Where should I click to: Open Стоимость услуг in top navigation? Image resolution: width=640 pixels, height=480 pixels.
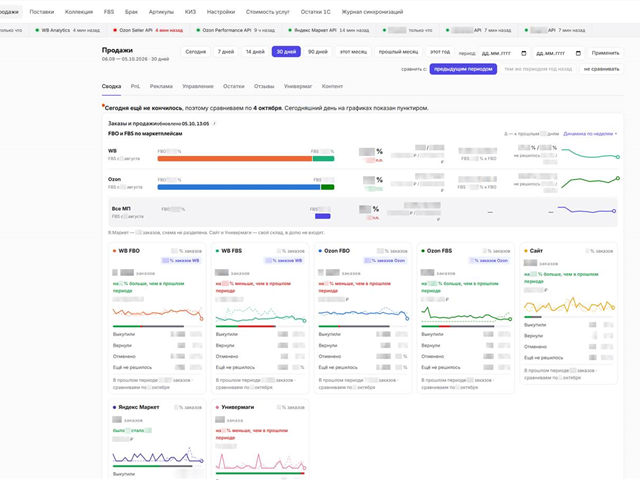point(268,12)
